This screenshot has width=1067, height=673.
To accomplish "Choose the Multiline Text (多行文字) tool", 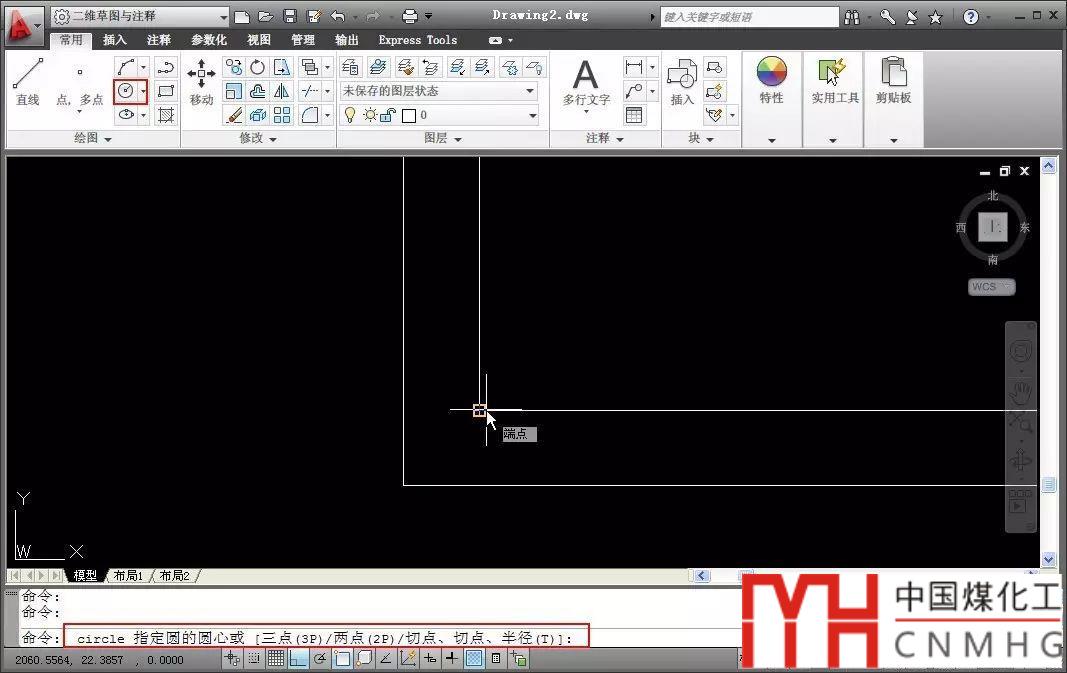I will [585, 80].
